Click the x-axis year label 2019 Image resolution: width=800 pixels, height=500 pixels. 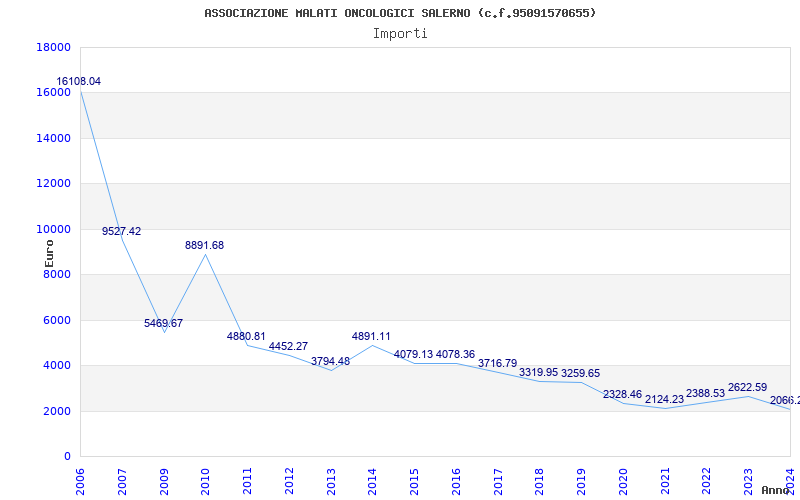(x=582, y=482)
